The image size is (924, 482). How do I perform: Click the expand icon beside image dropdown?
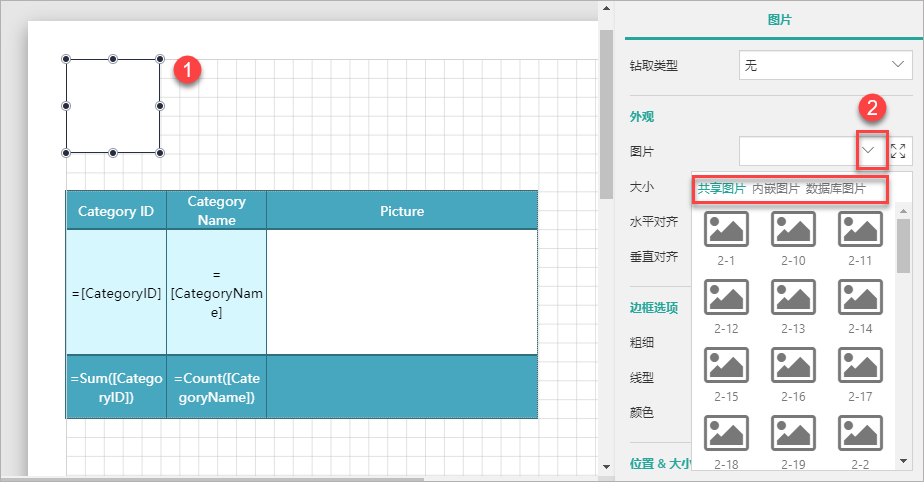click(898, 151)
